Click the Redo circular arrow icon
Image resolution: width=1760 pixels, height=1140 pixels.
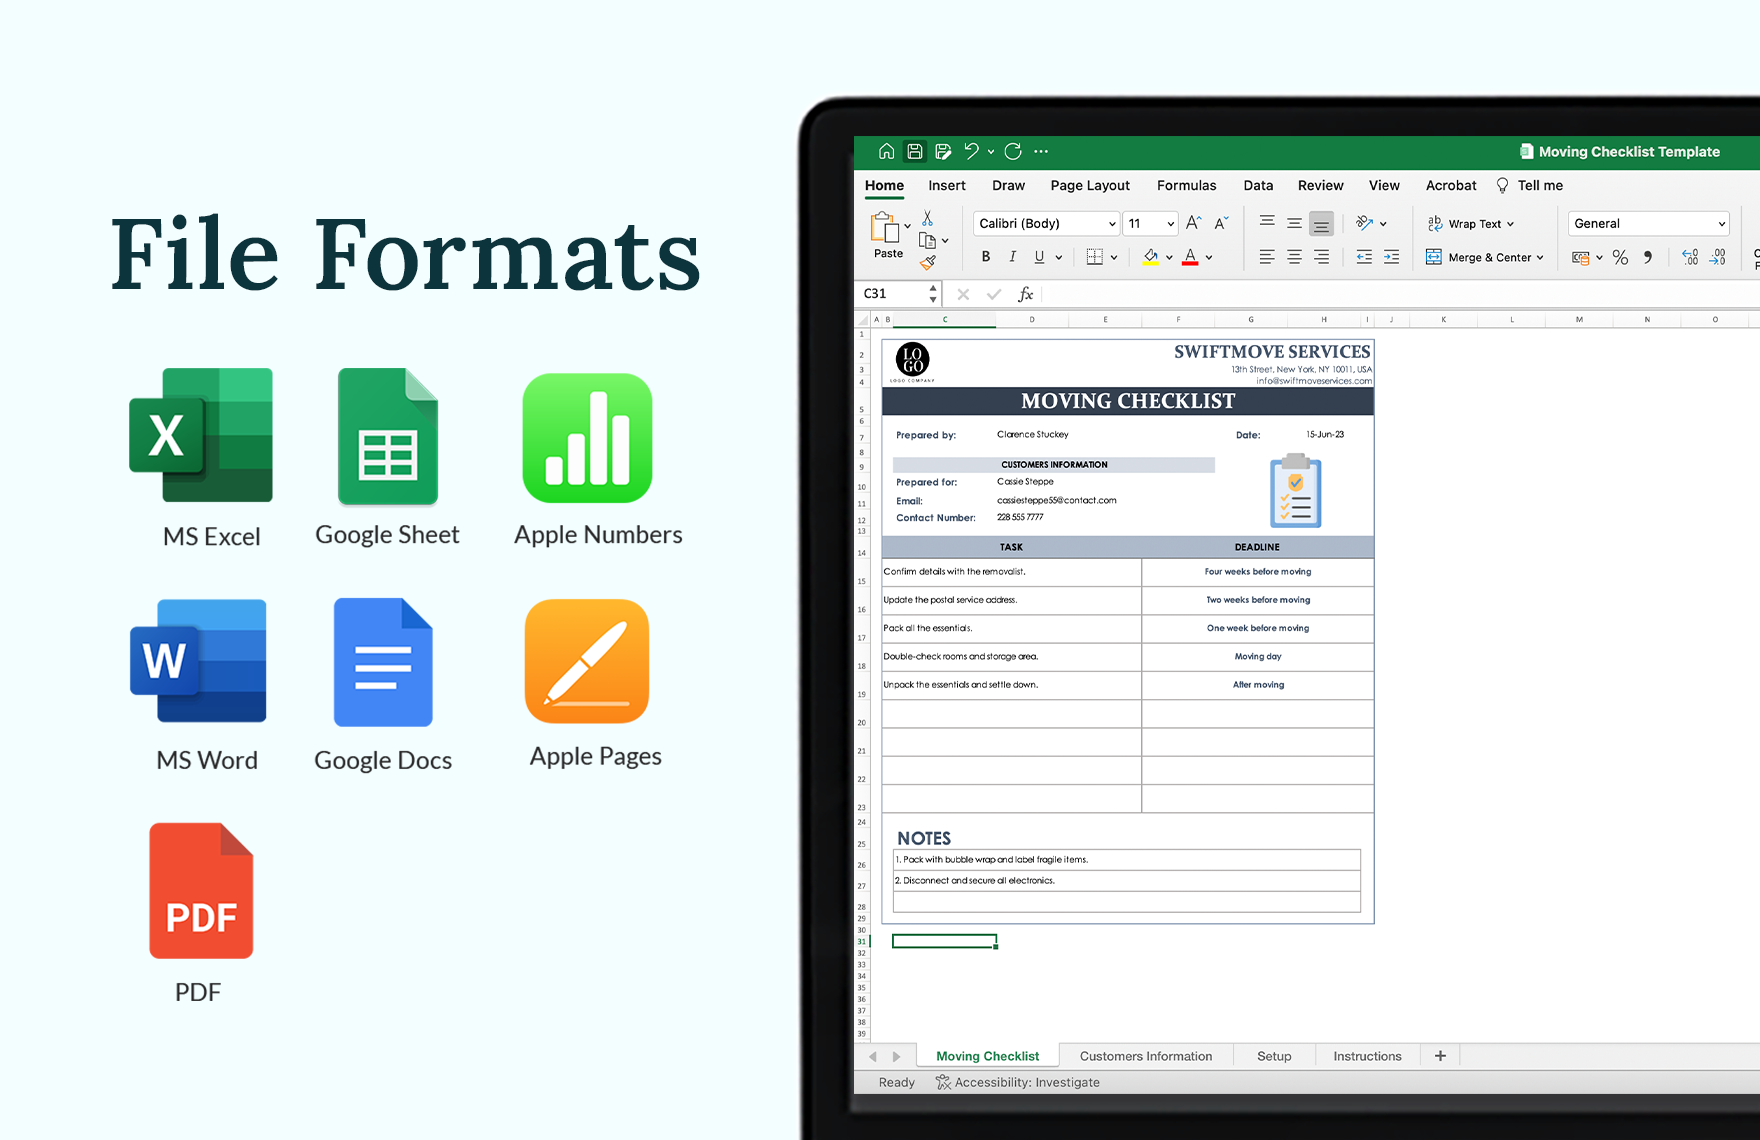tap(1013, 151)
